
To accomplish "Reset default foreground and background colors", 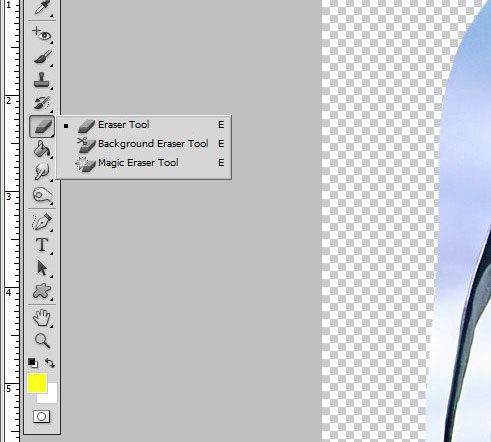I will click(33, 363).
